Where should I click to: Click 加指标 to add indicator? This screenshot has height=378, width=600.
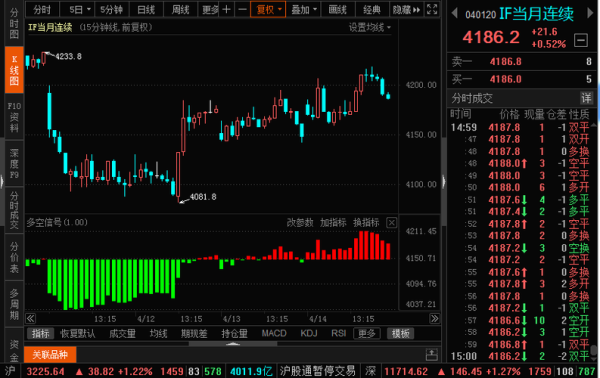(333, 222)
